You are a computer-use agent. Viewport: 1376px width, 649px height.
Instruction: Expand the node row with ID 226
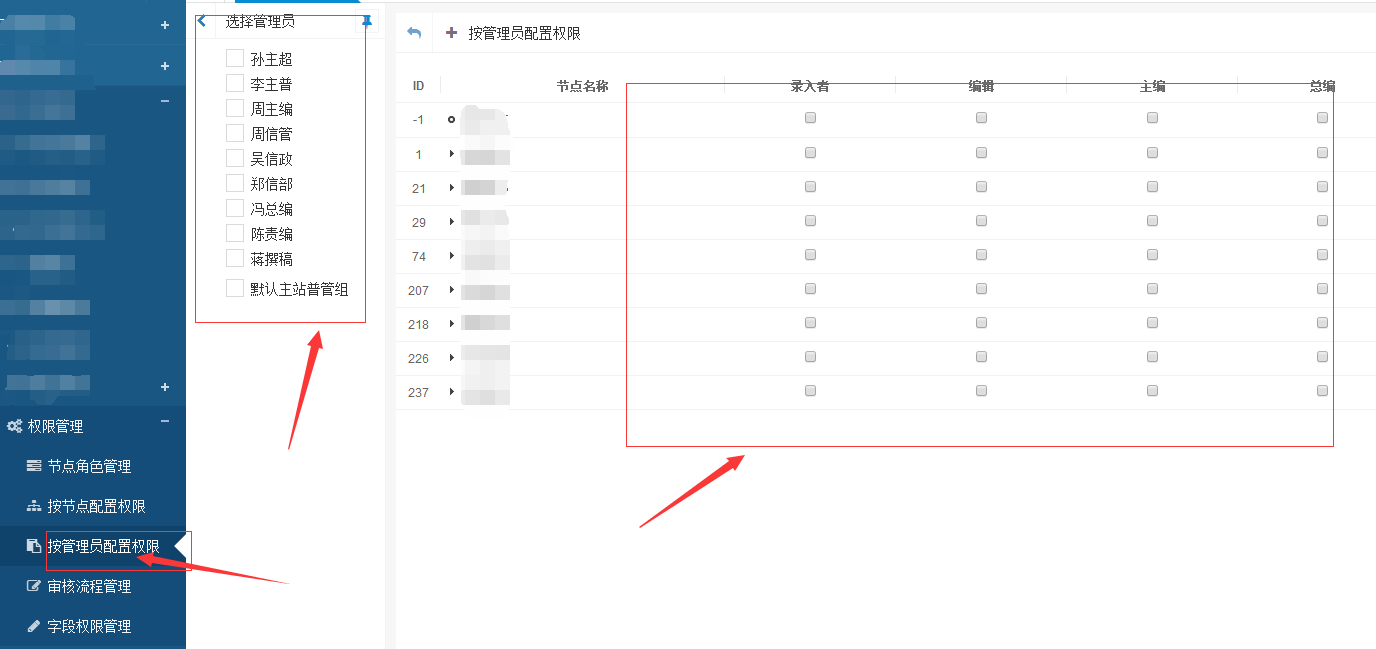[x=452, y=358]
